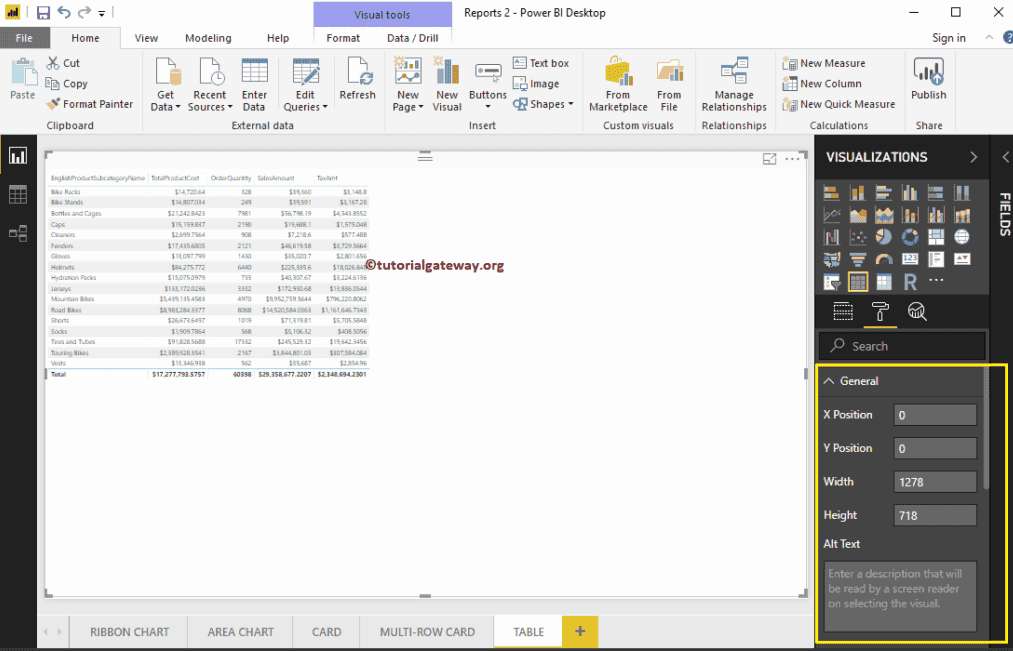Click the Sign in link

948,37
